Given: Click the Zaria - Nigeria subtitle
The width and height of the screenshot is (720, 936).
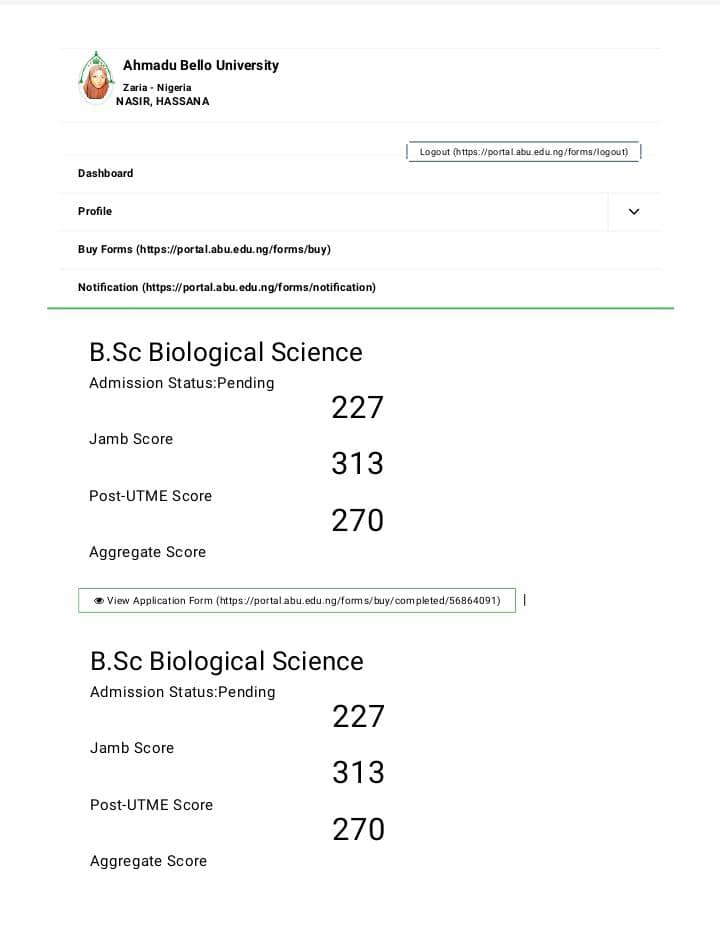Looking at the screenshot, I should pos(164,87).
